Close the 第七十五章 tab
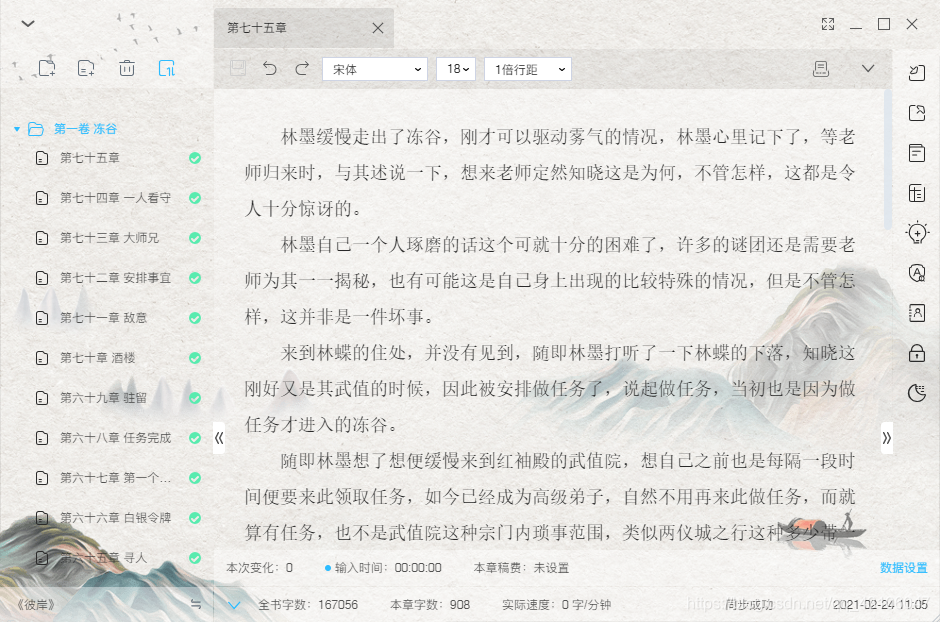940x622 pixels. pos(378,28)
